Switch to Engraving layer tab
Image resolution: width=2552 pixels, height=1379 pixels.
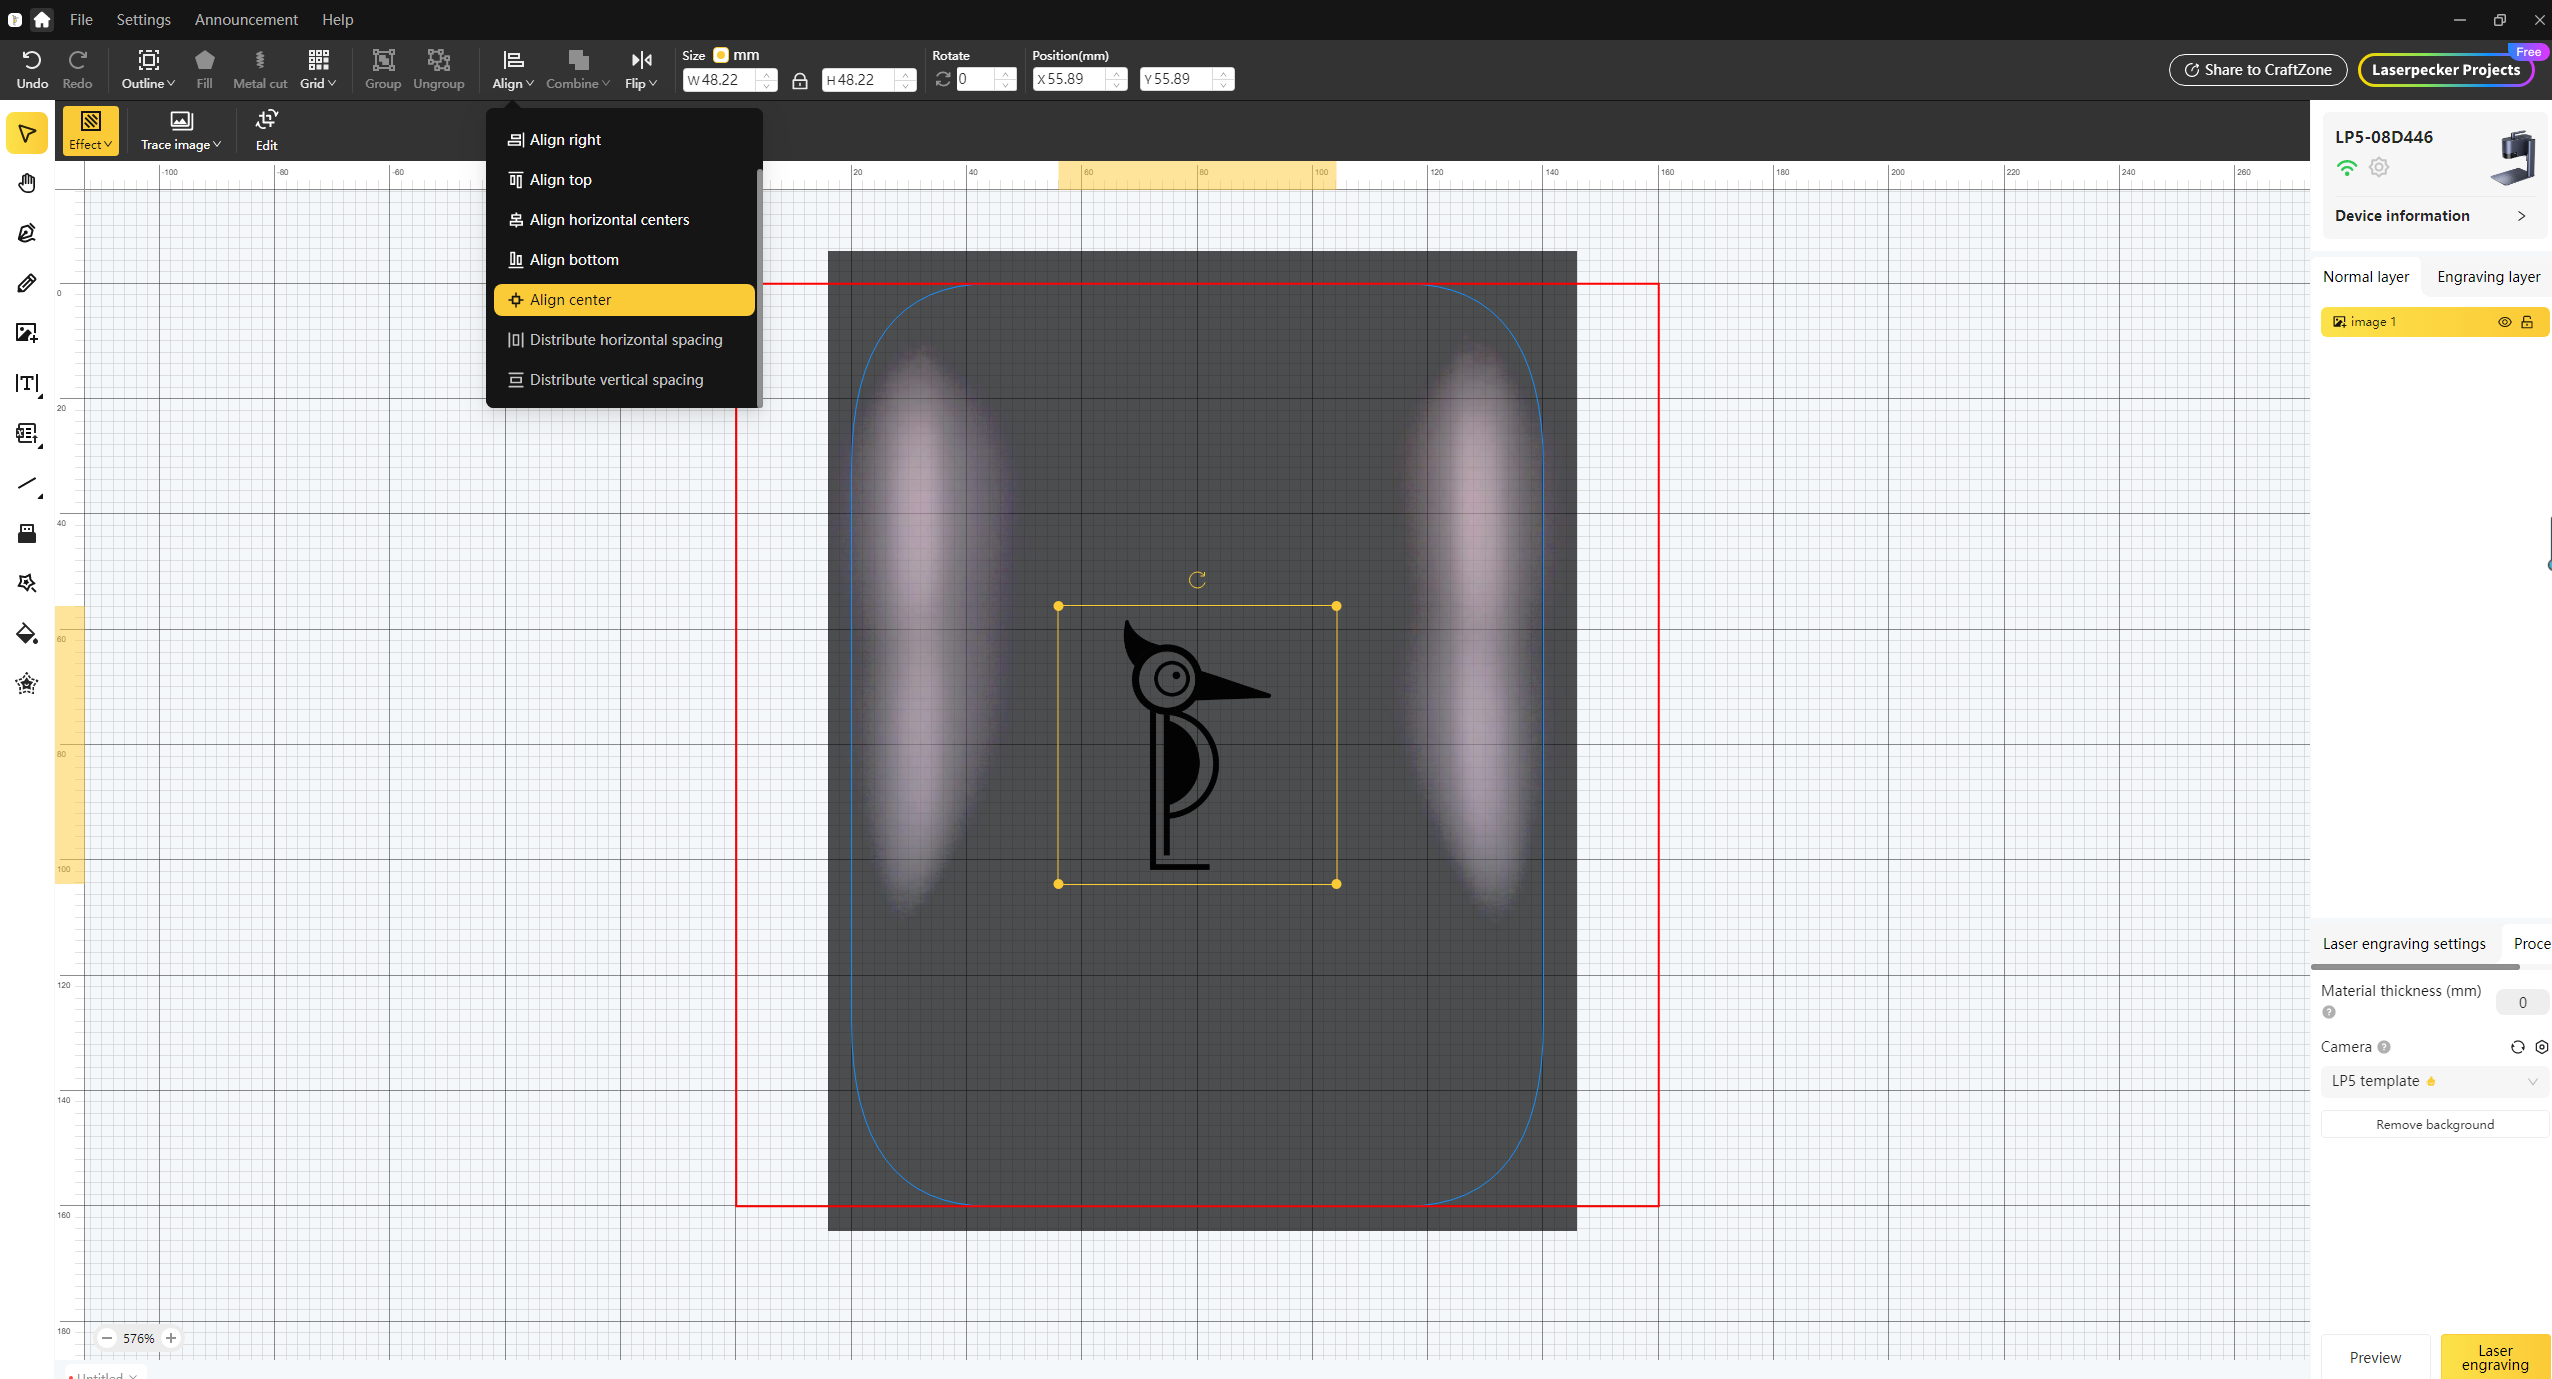pos(2488,277)
